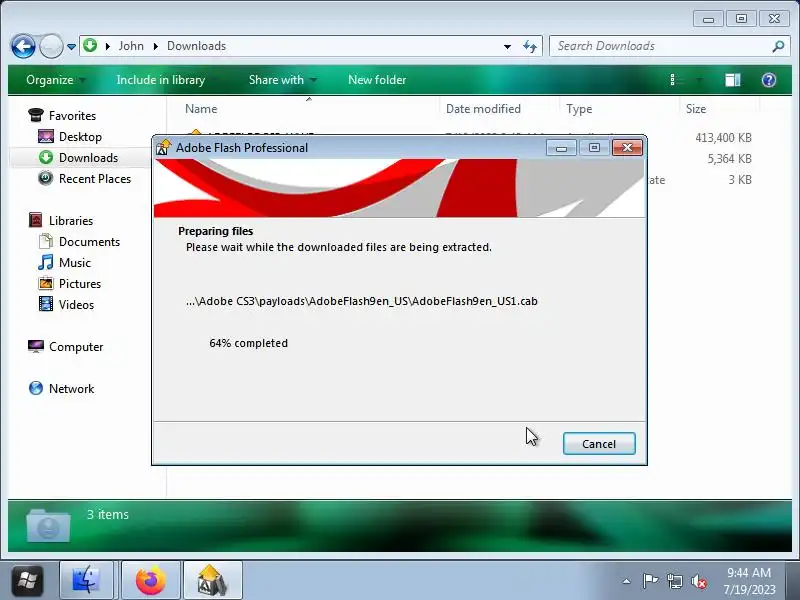The width and height of the screenshot is (800, 600).
Task: Click the network tray icon
Action: (x=674, y=581)
